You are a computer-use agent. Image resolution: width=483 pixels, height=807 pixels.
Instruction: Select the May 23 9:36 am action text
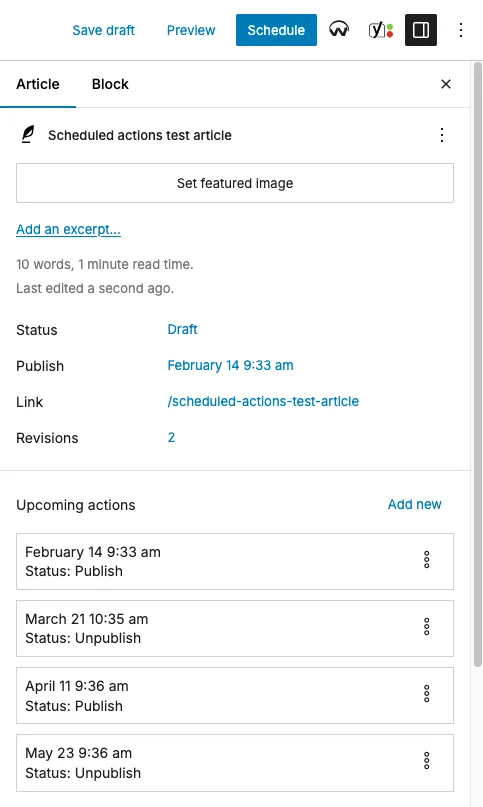click(x=79, y=753)
